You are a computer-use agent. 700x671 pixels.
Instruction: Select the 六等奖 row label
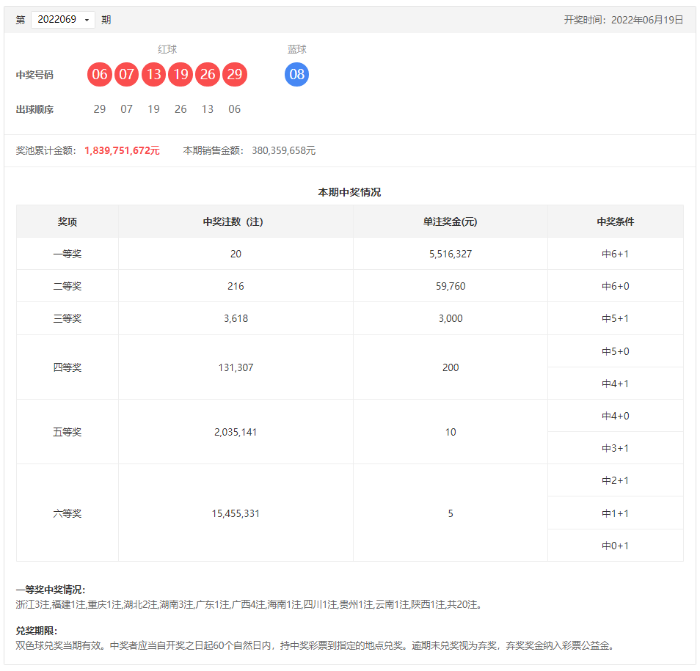tap(67, 513)
